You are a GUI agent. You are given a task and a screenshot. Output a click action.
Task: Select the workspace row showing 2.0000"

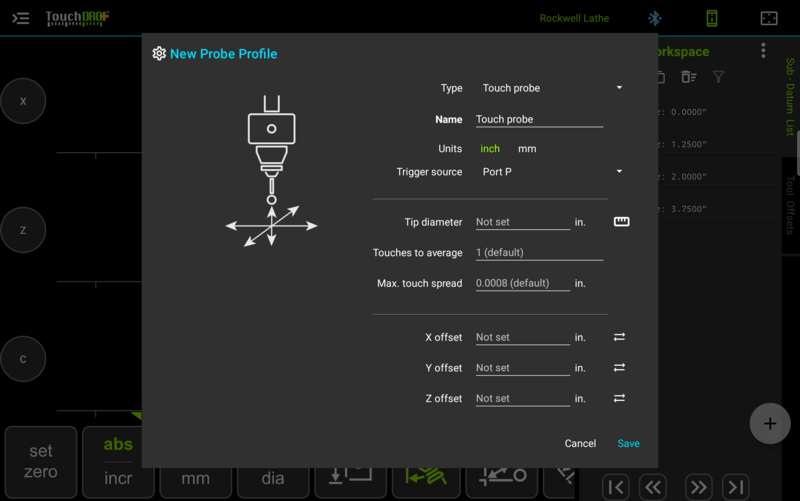coord(718,177)
